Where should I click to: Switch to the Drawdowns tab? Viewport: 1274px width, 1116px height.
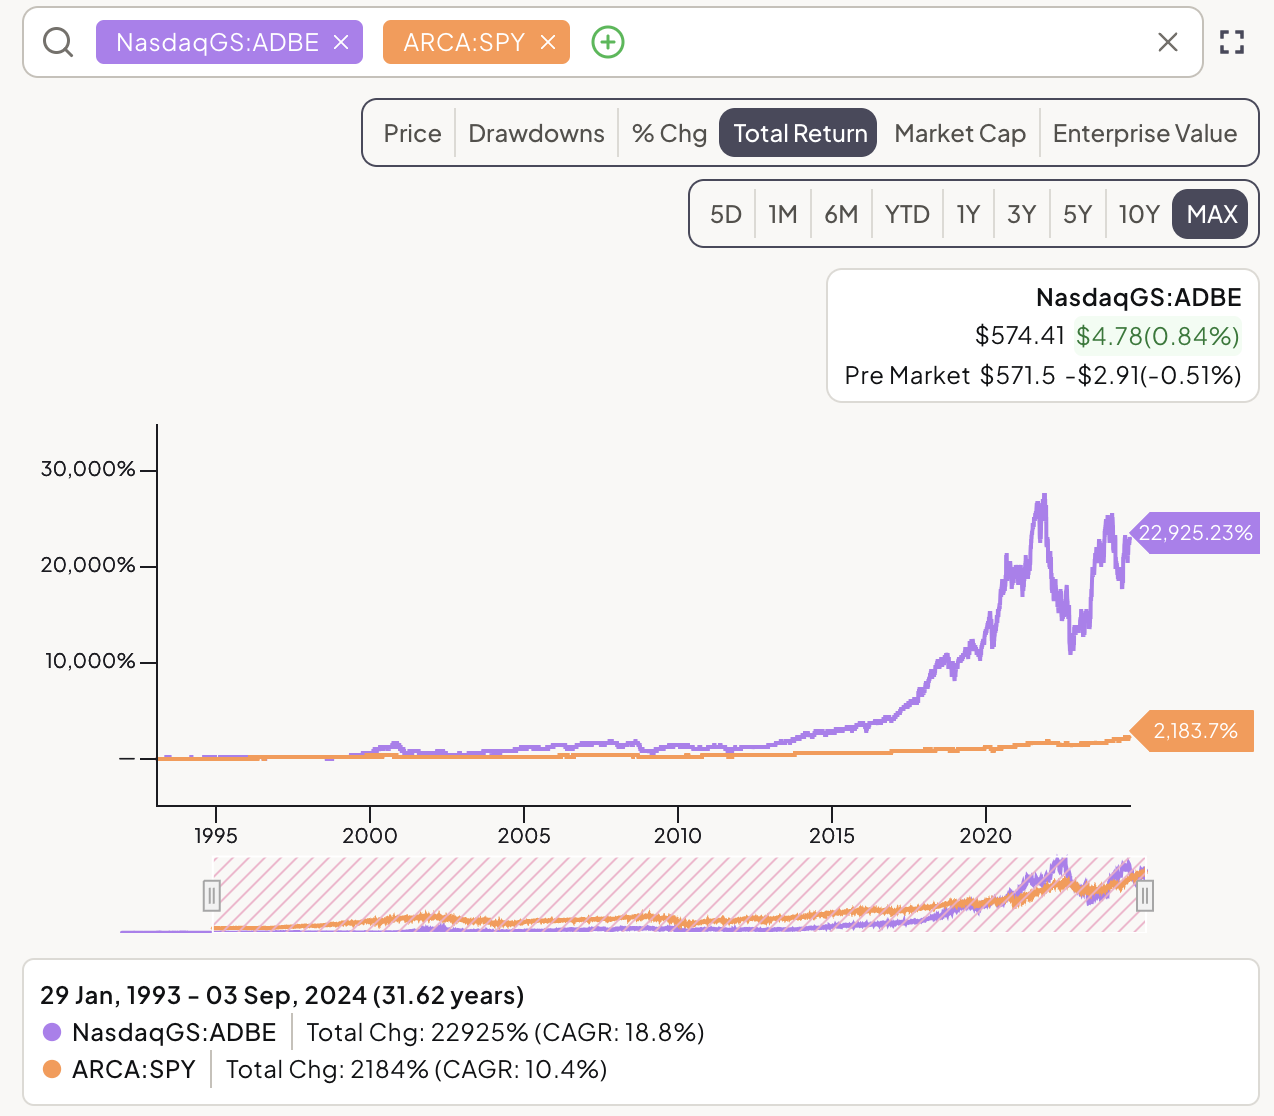pos(536,133)
